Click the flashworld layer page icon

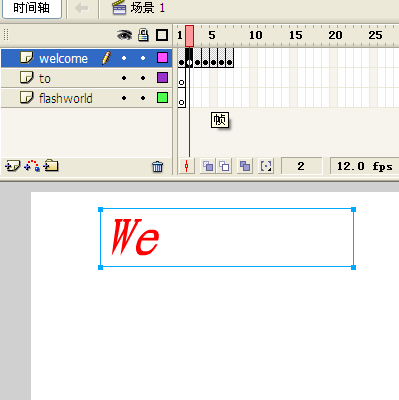point(27,97)
